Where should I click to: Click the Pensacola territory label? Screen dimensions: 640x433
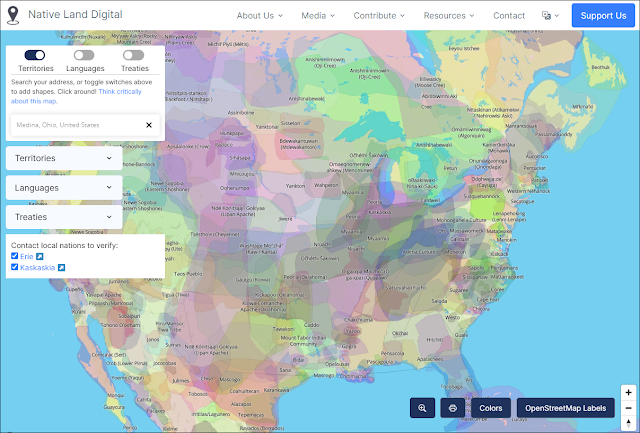[393, 353]
